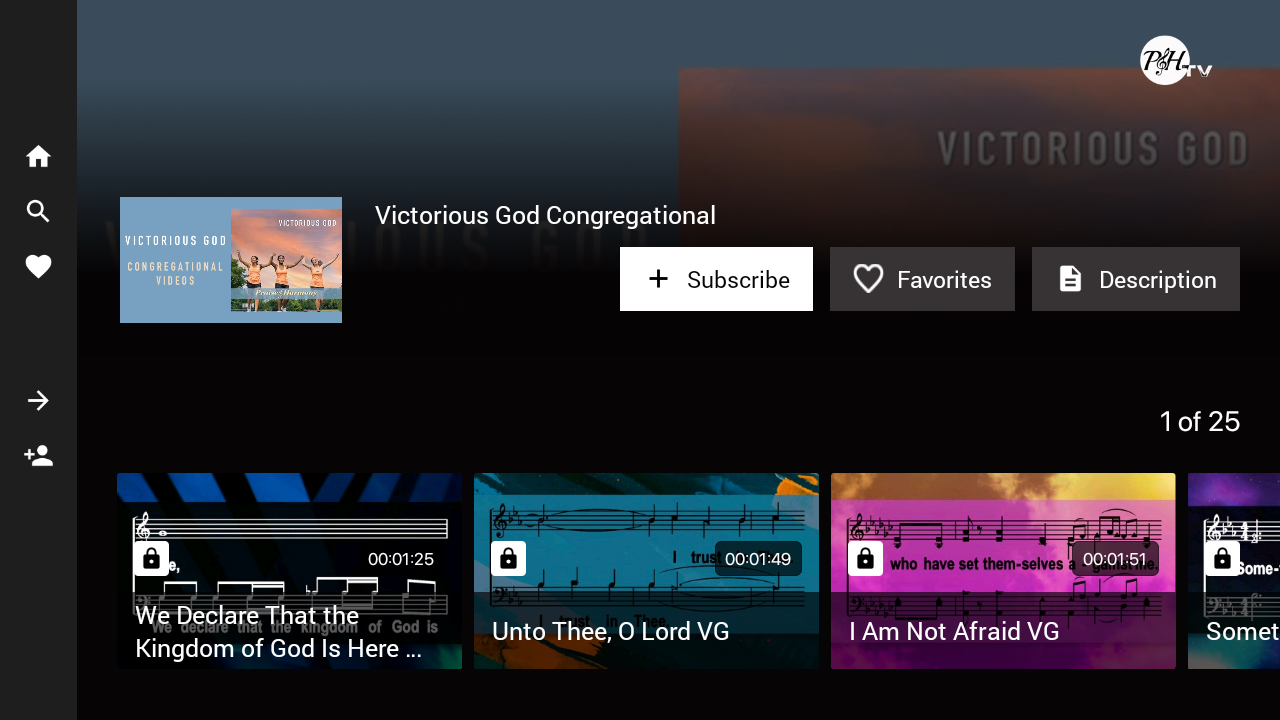Open the Description button

1136,279
